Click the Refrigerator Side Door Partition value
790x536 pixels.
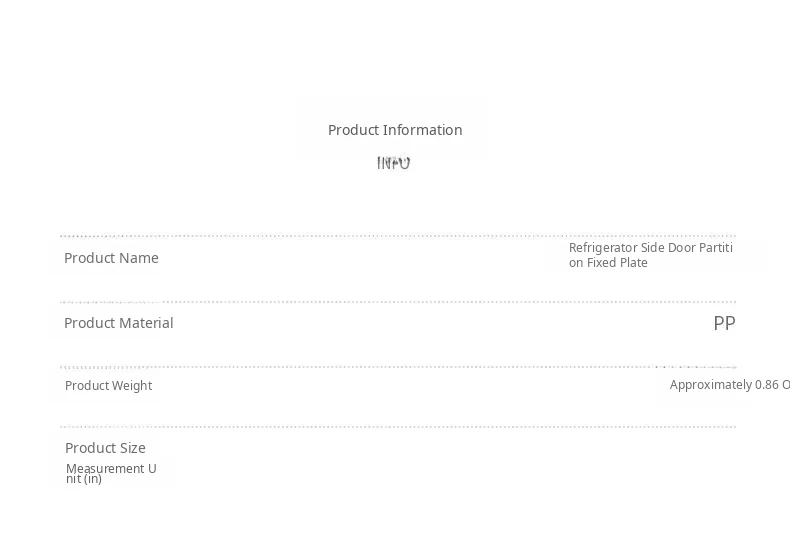coord(650,255)
